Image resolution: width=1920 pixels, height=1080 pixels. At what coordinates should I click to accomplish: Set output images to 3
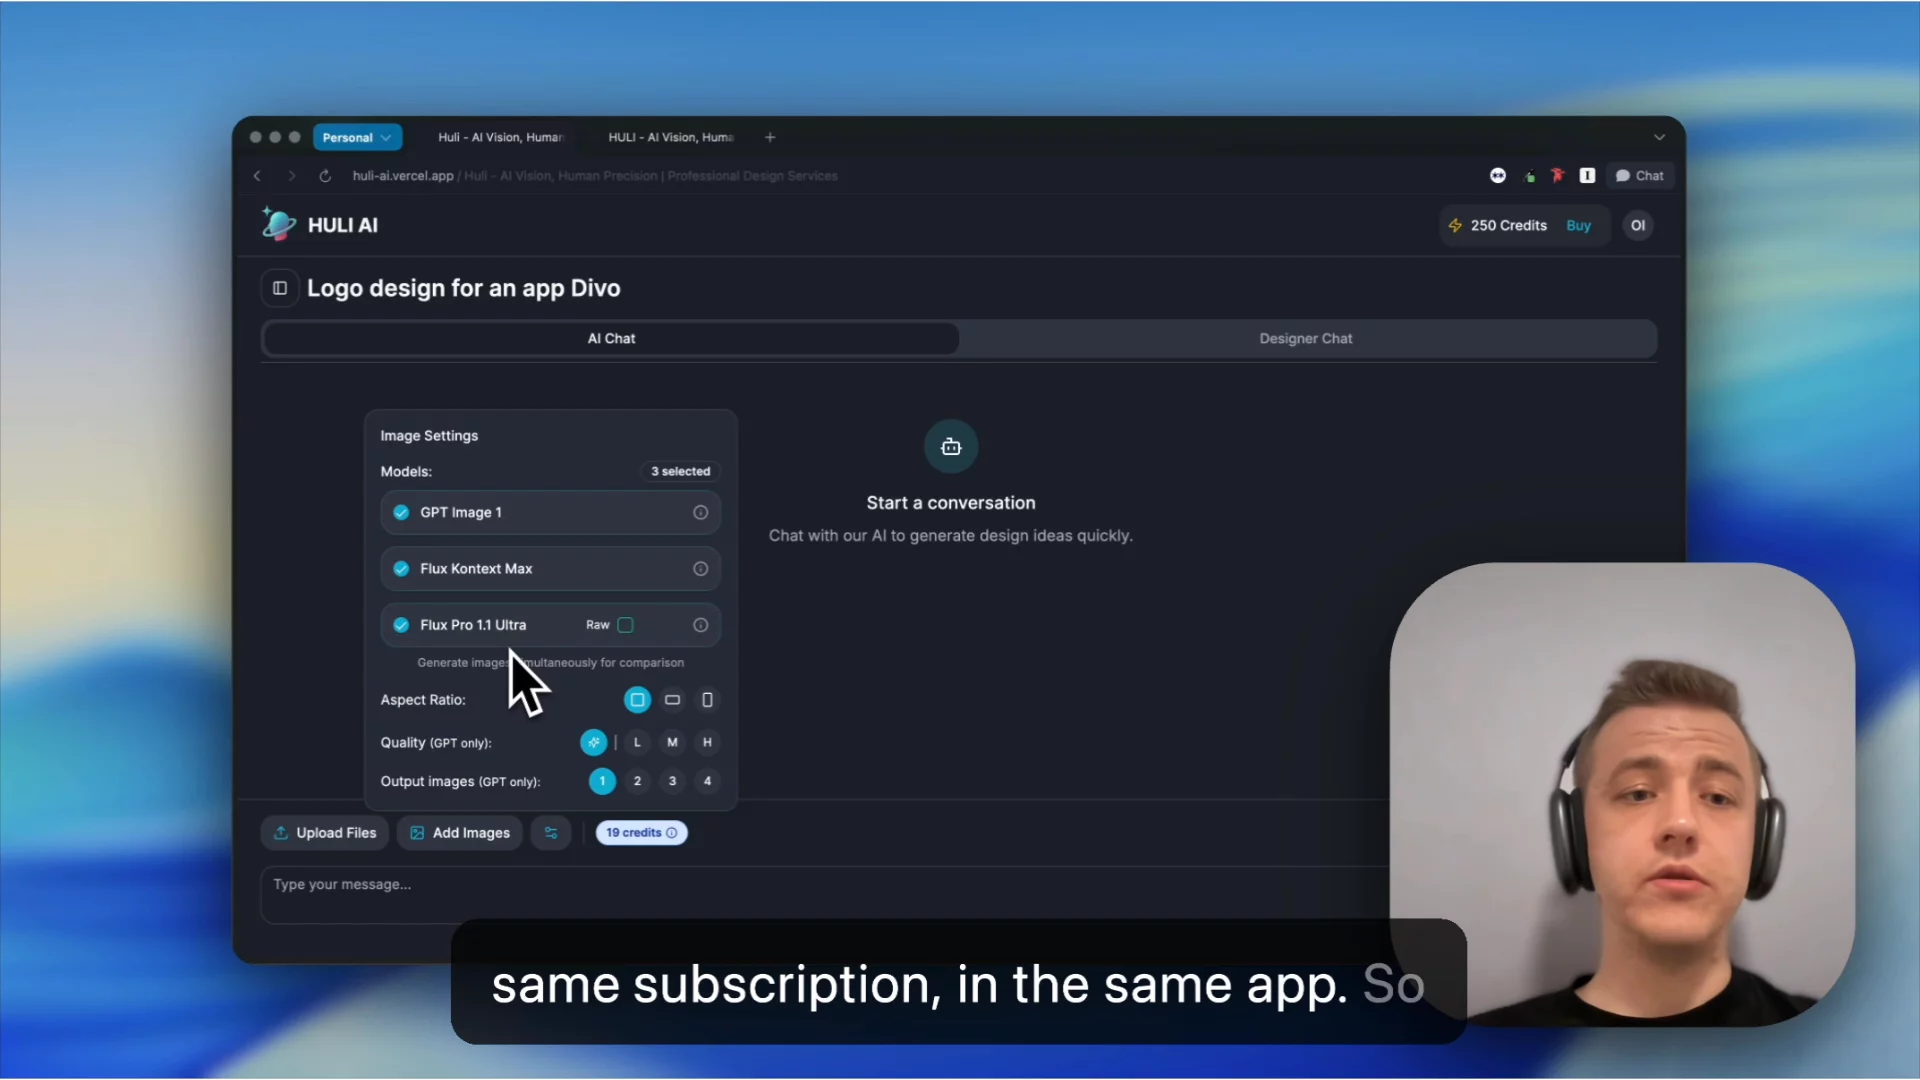(x=672, y=781)
